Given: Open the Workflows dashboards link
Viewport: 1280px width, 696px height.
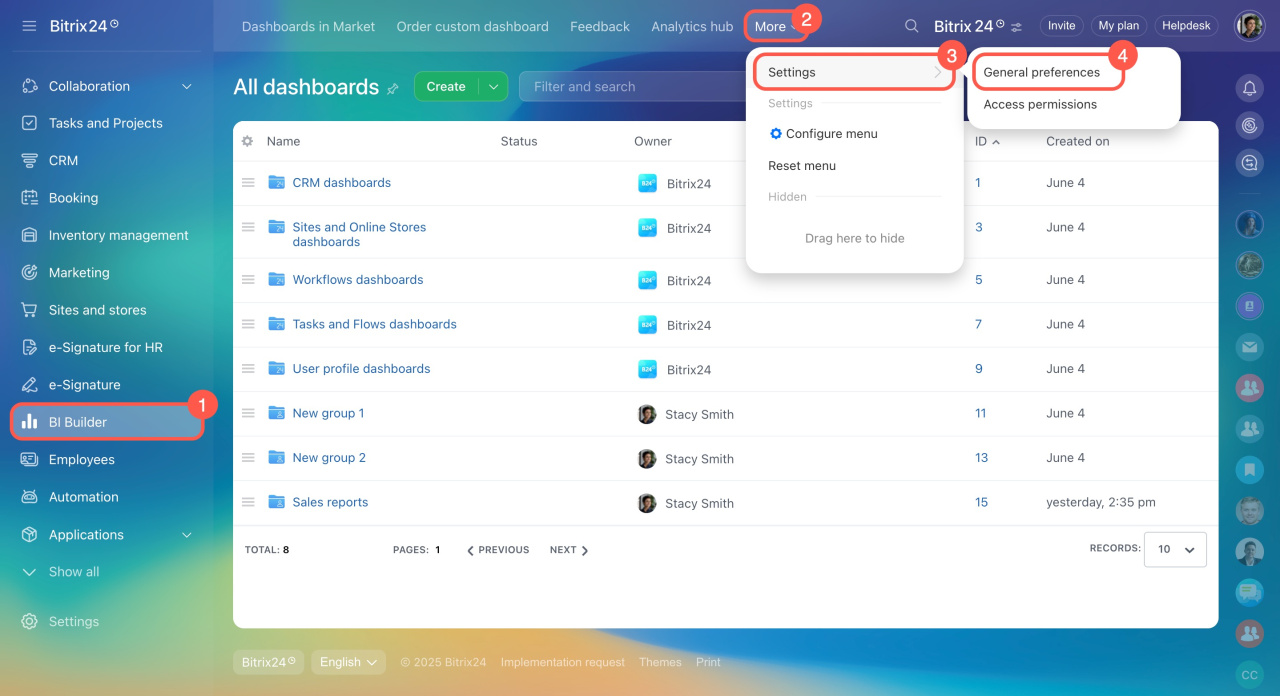Looking at the screenshot, I should [358, 279].
